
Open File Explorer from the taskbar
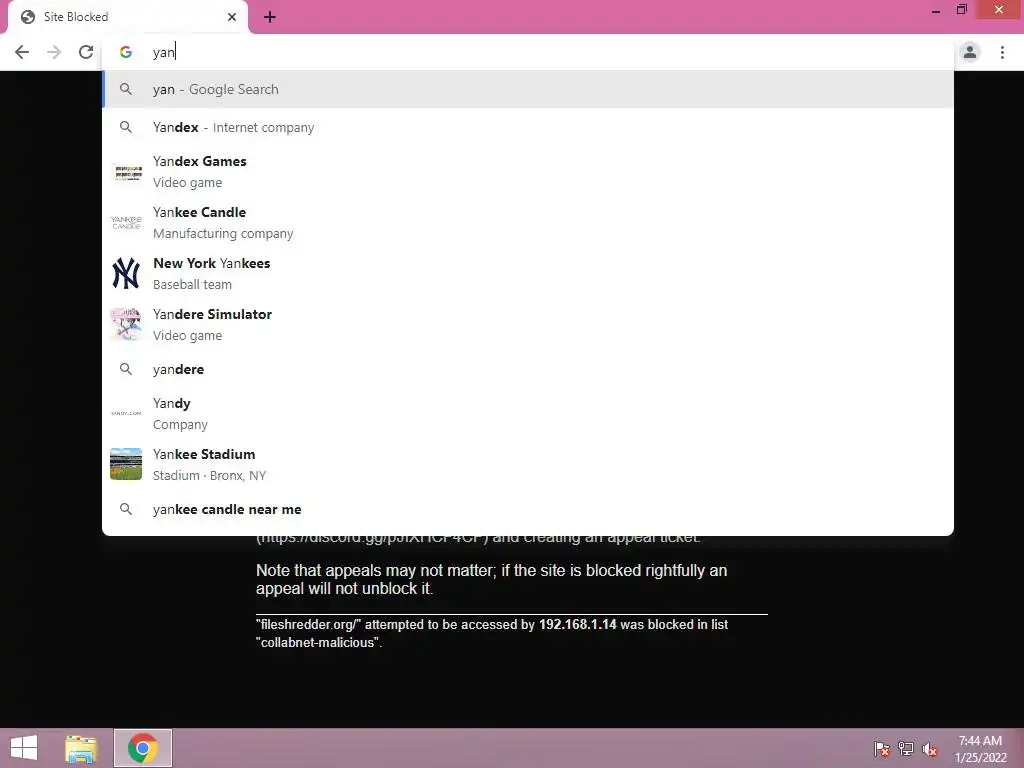tap(81, 748)
